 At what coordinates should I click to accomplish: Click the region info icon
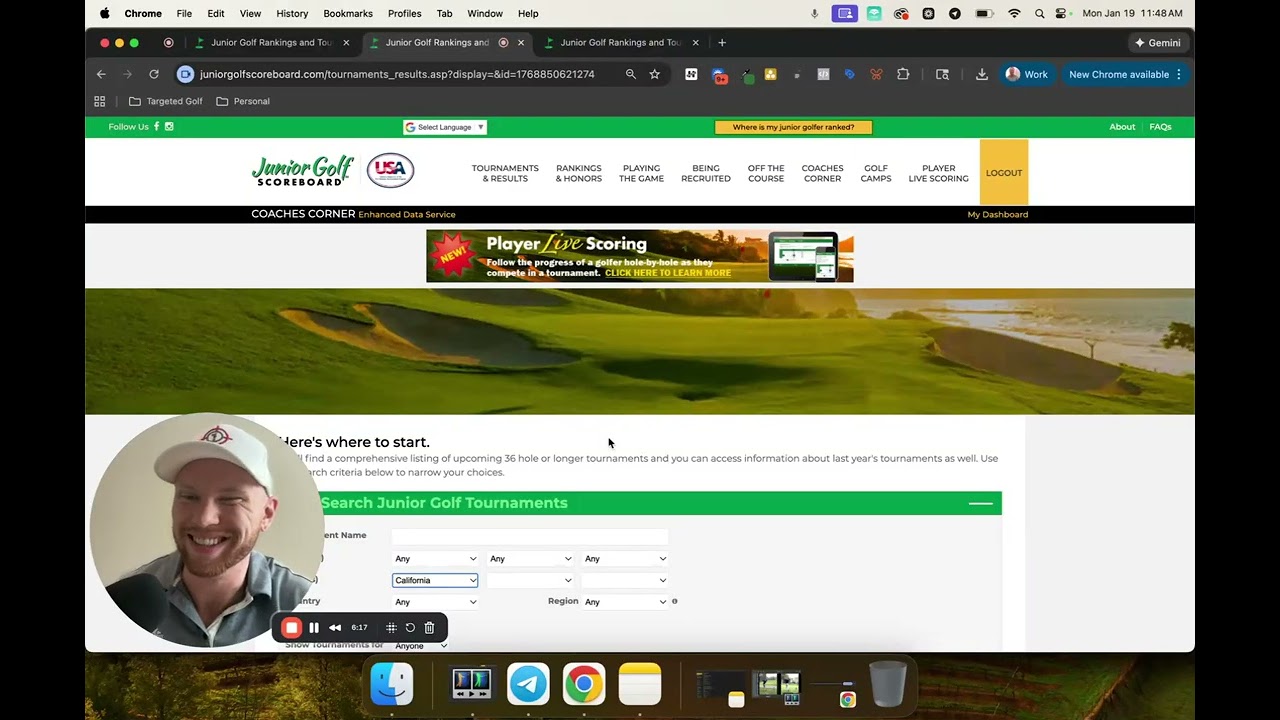(x=675, y=601)
